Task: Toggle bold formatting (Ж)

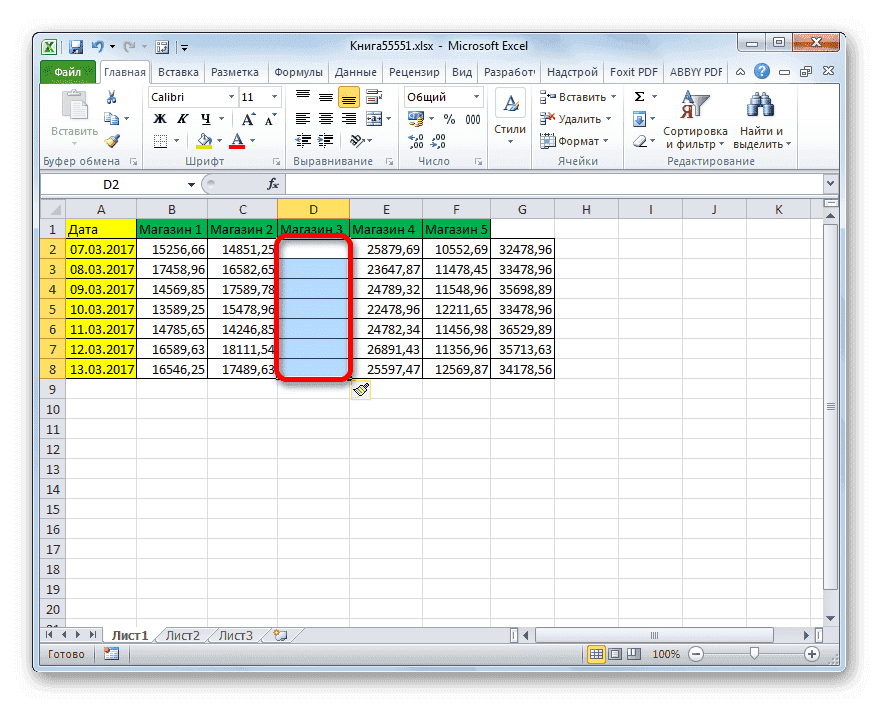Action: [x=159, y=118]
